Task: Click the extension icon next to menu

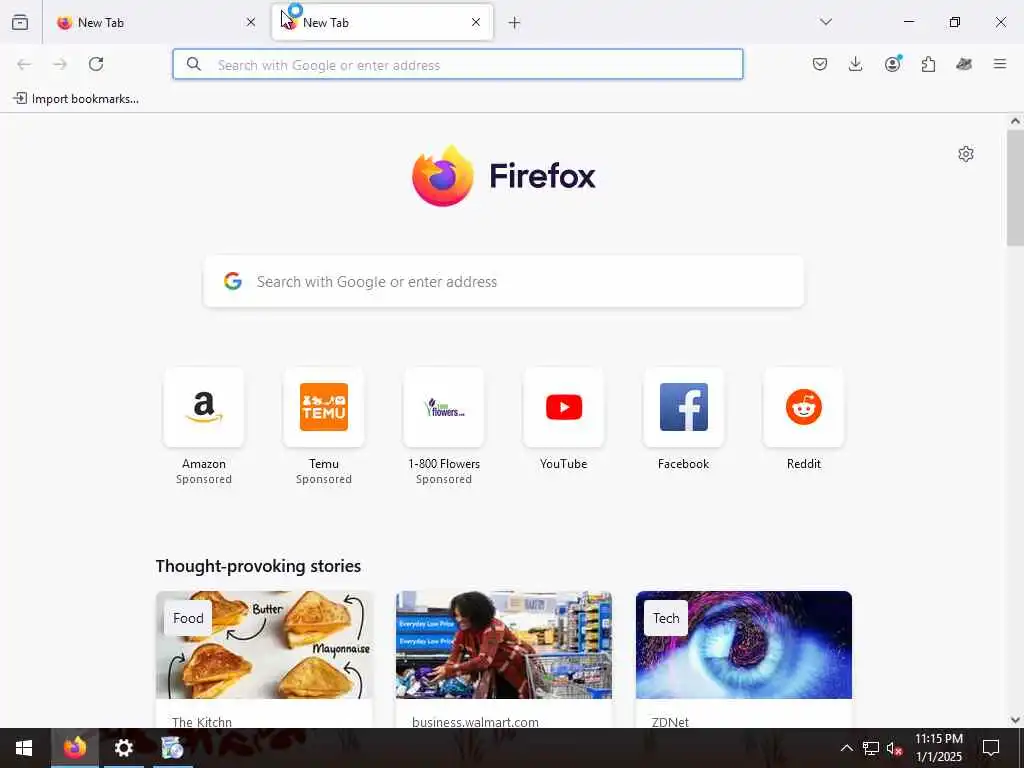Action: pyautogui.click(x=964, y=64)
